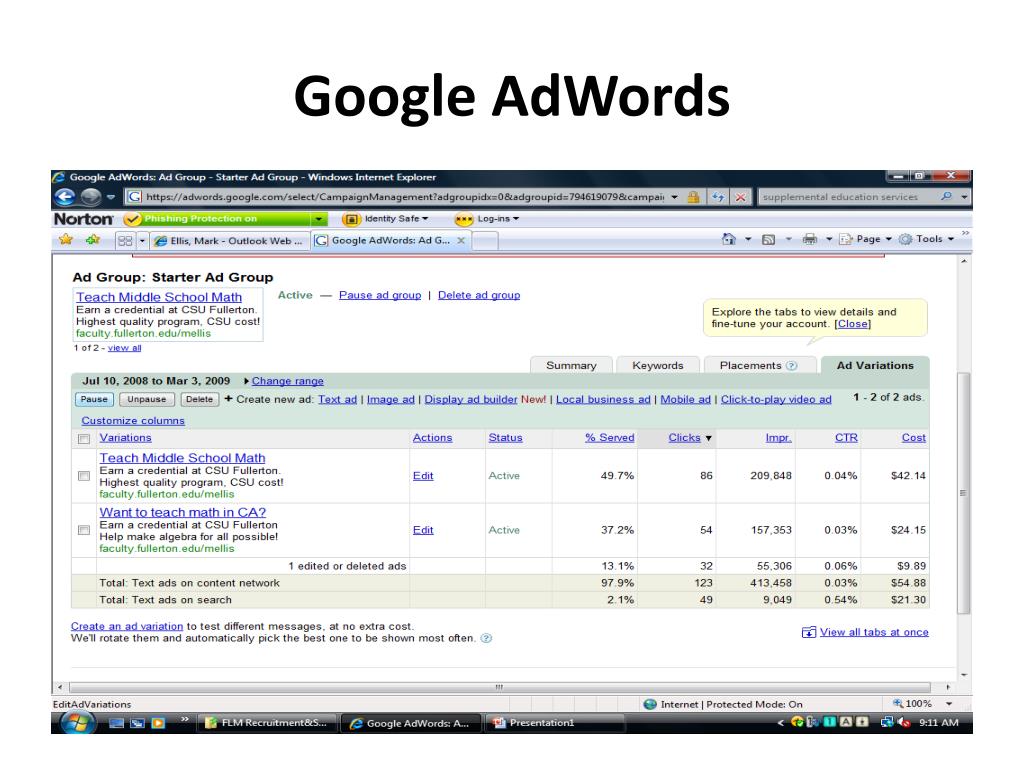Open the search provider dropdown arrow
The height and width of the screenshot is (768, 1024).
[964, 197]
